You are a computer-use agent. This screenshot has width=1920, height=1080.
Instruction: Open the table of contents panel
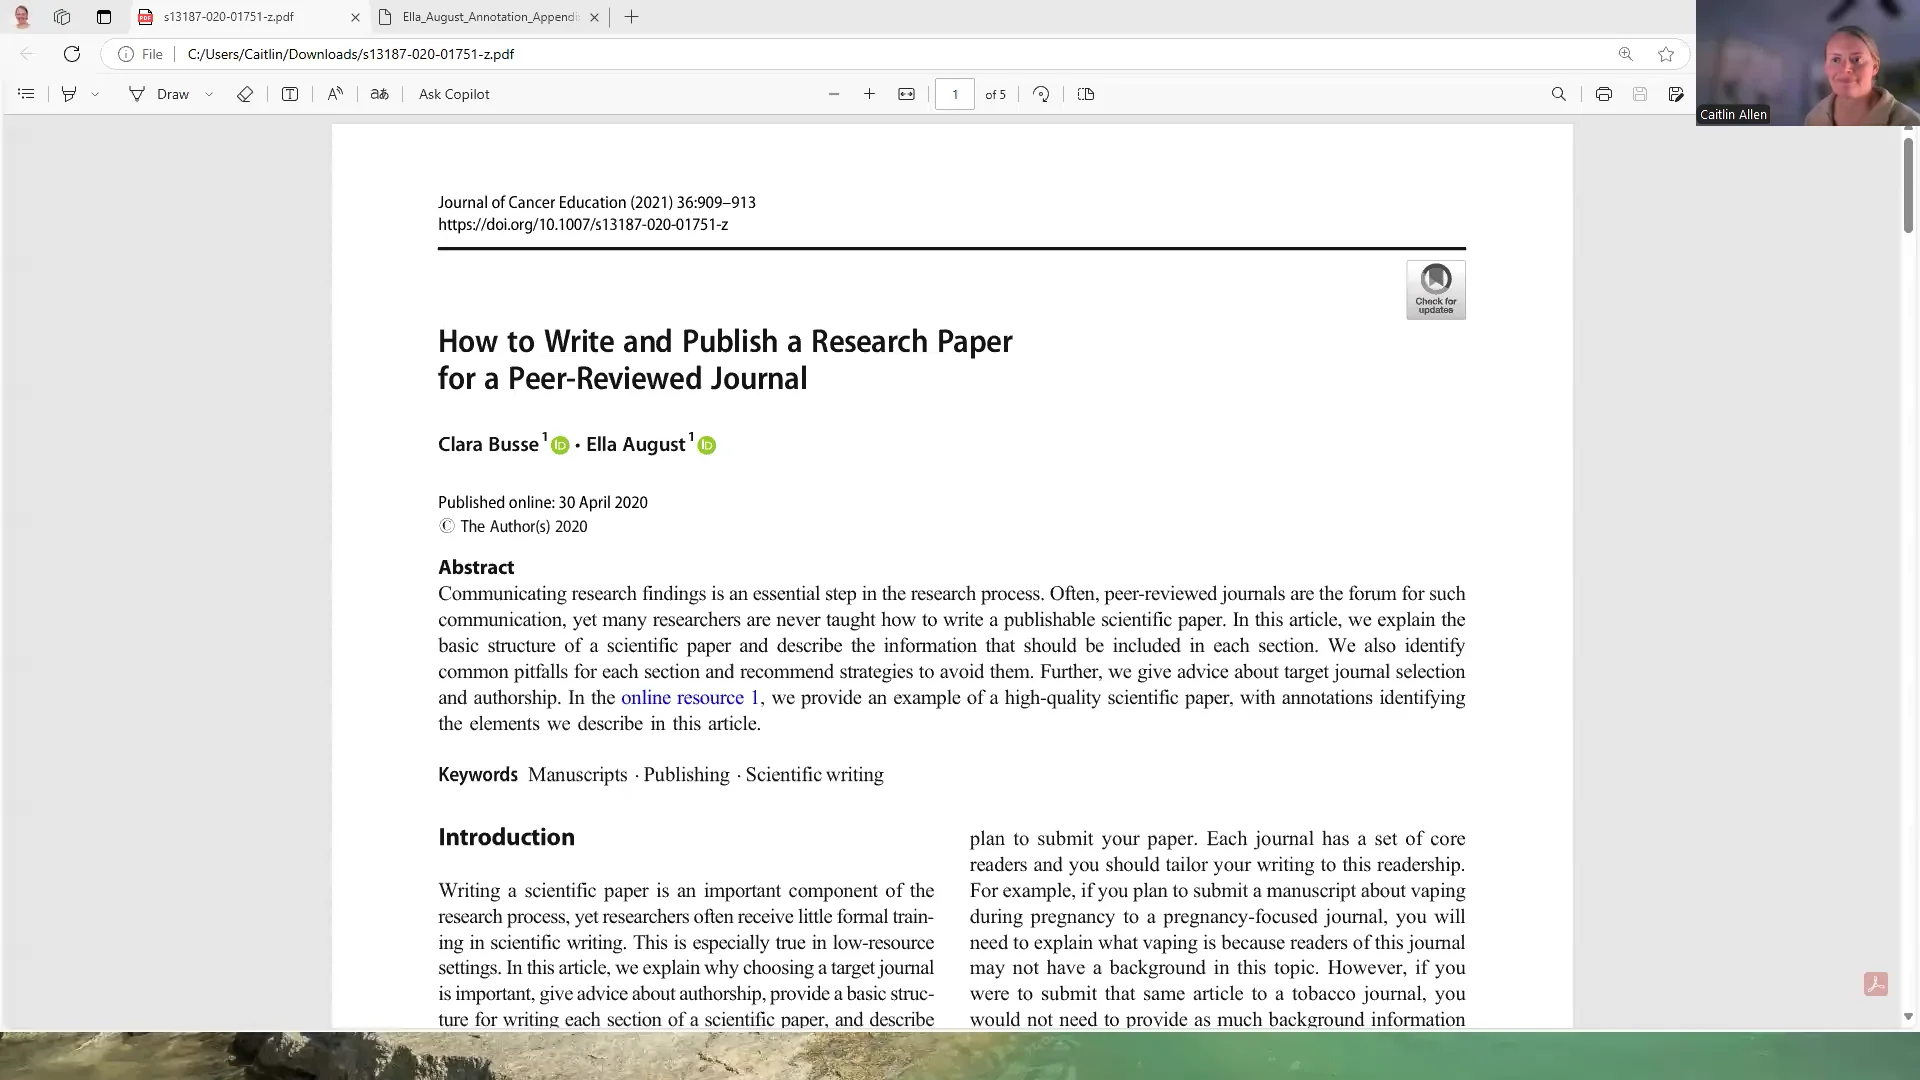[x=26, y=94]
